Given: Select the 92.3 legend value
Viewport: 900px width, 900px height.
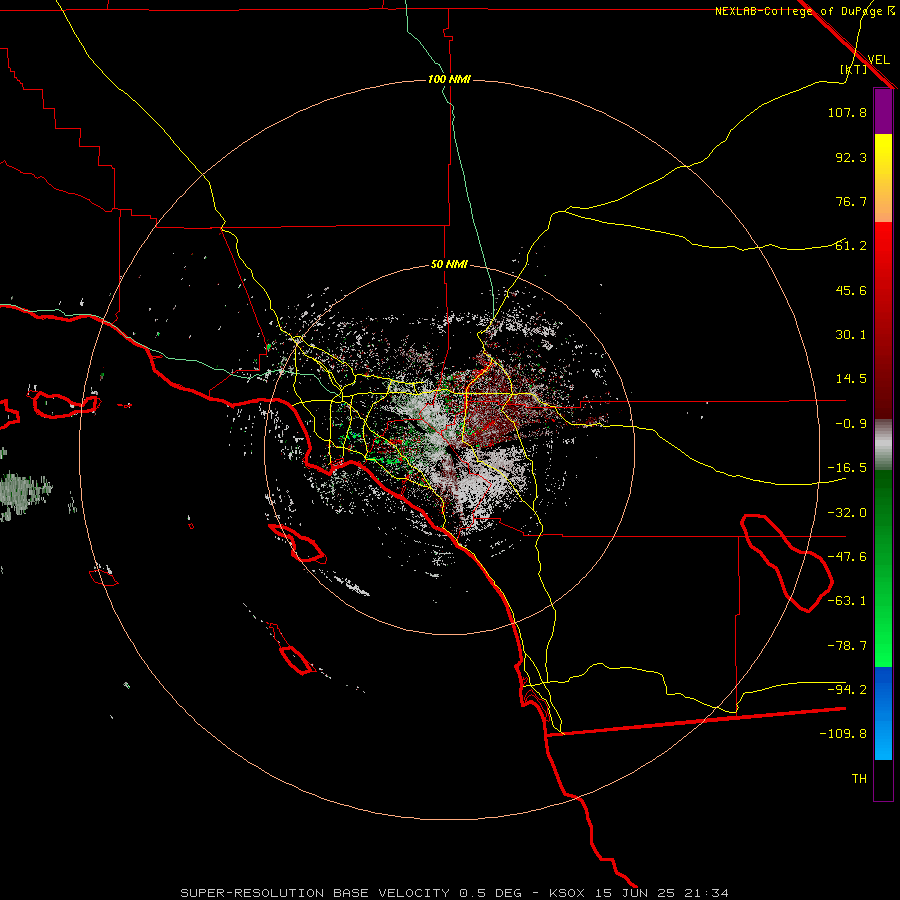Looking at the screenshot, I should click(851, 157).
